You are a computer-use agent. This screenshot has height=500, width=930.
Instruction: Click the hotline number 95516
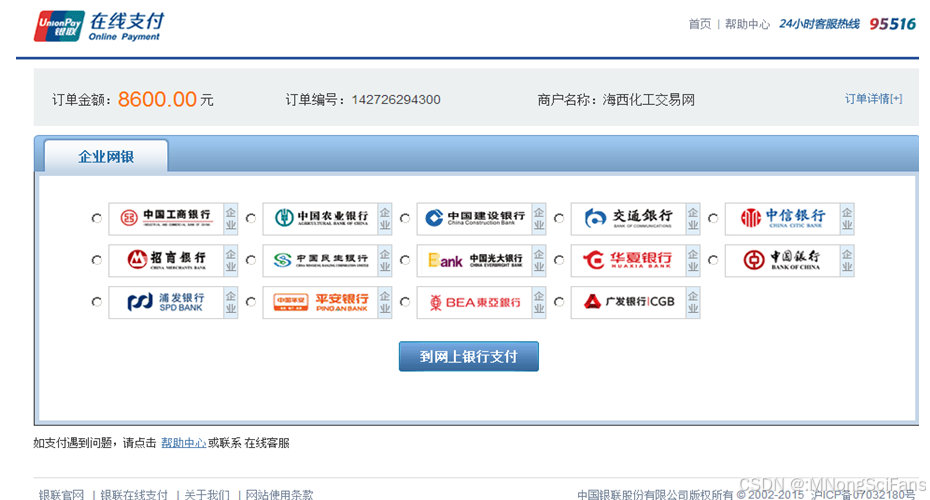(893, 24)
